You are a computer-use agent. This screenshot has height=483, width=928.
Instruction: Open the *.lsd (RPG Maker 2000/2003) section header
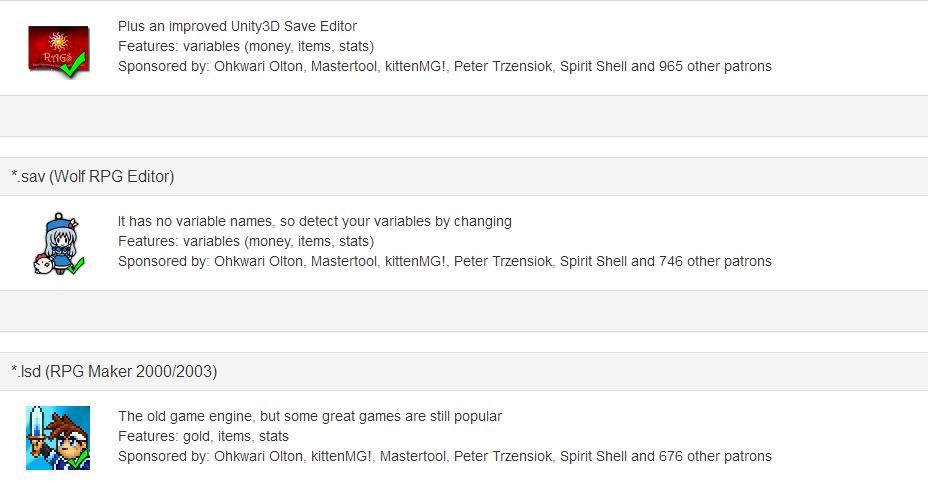pos(114,372)
